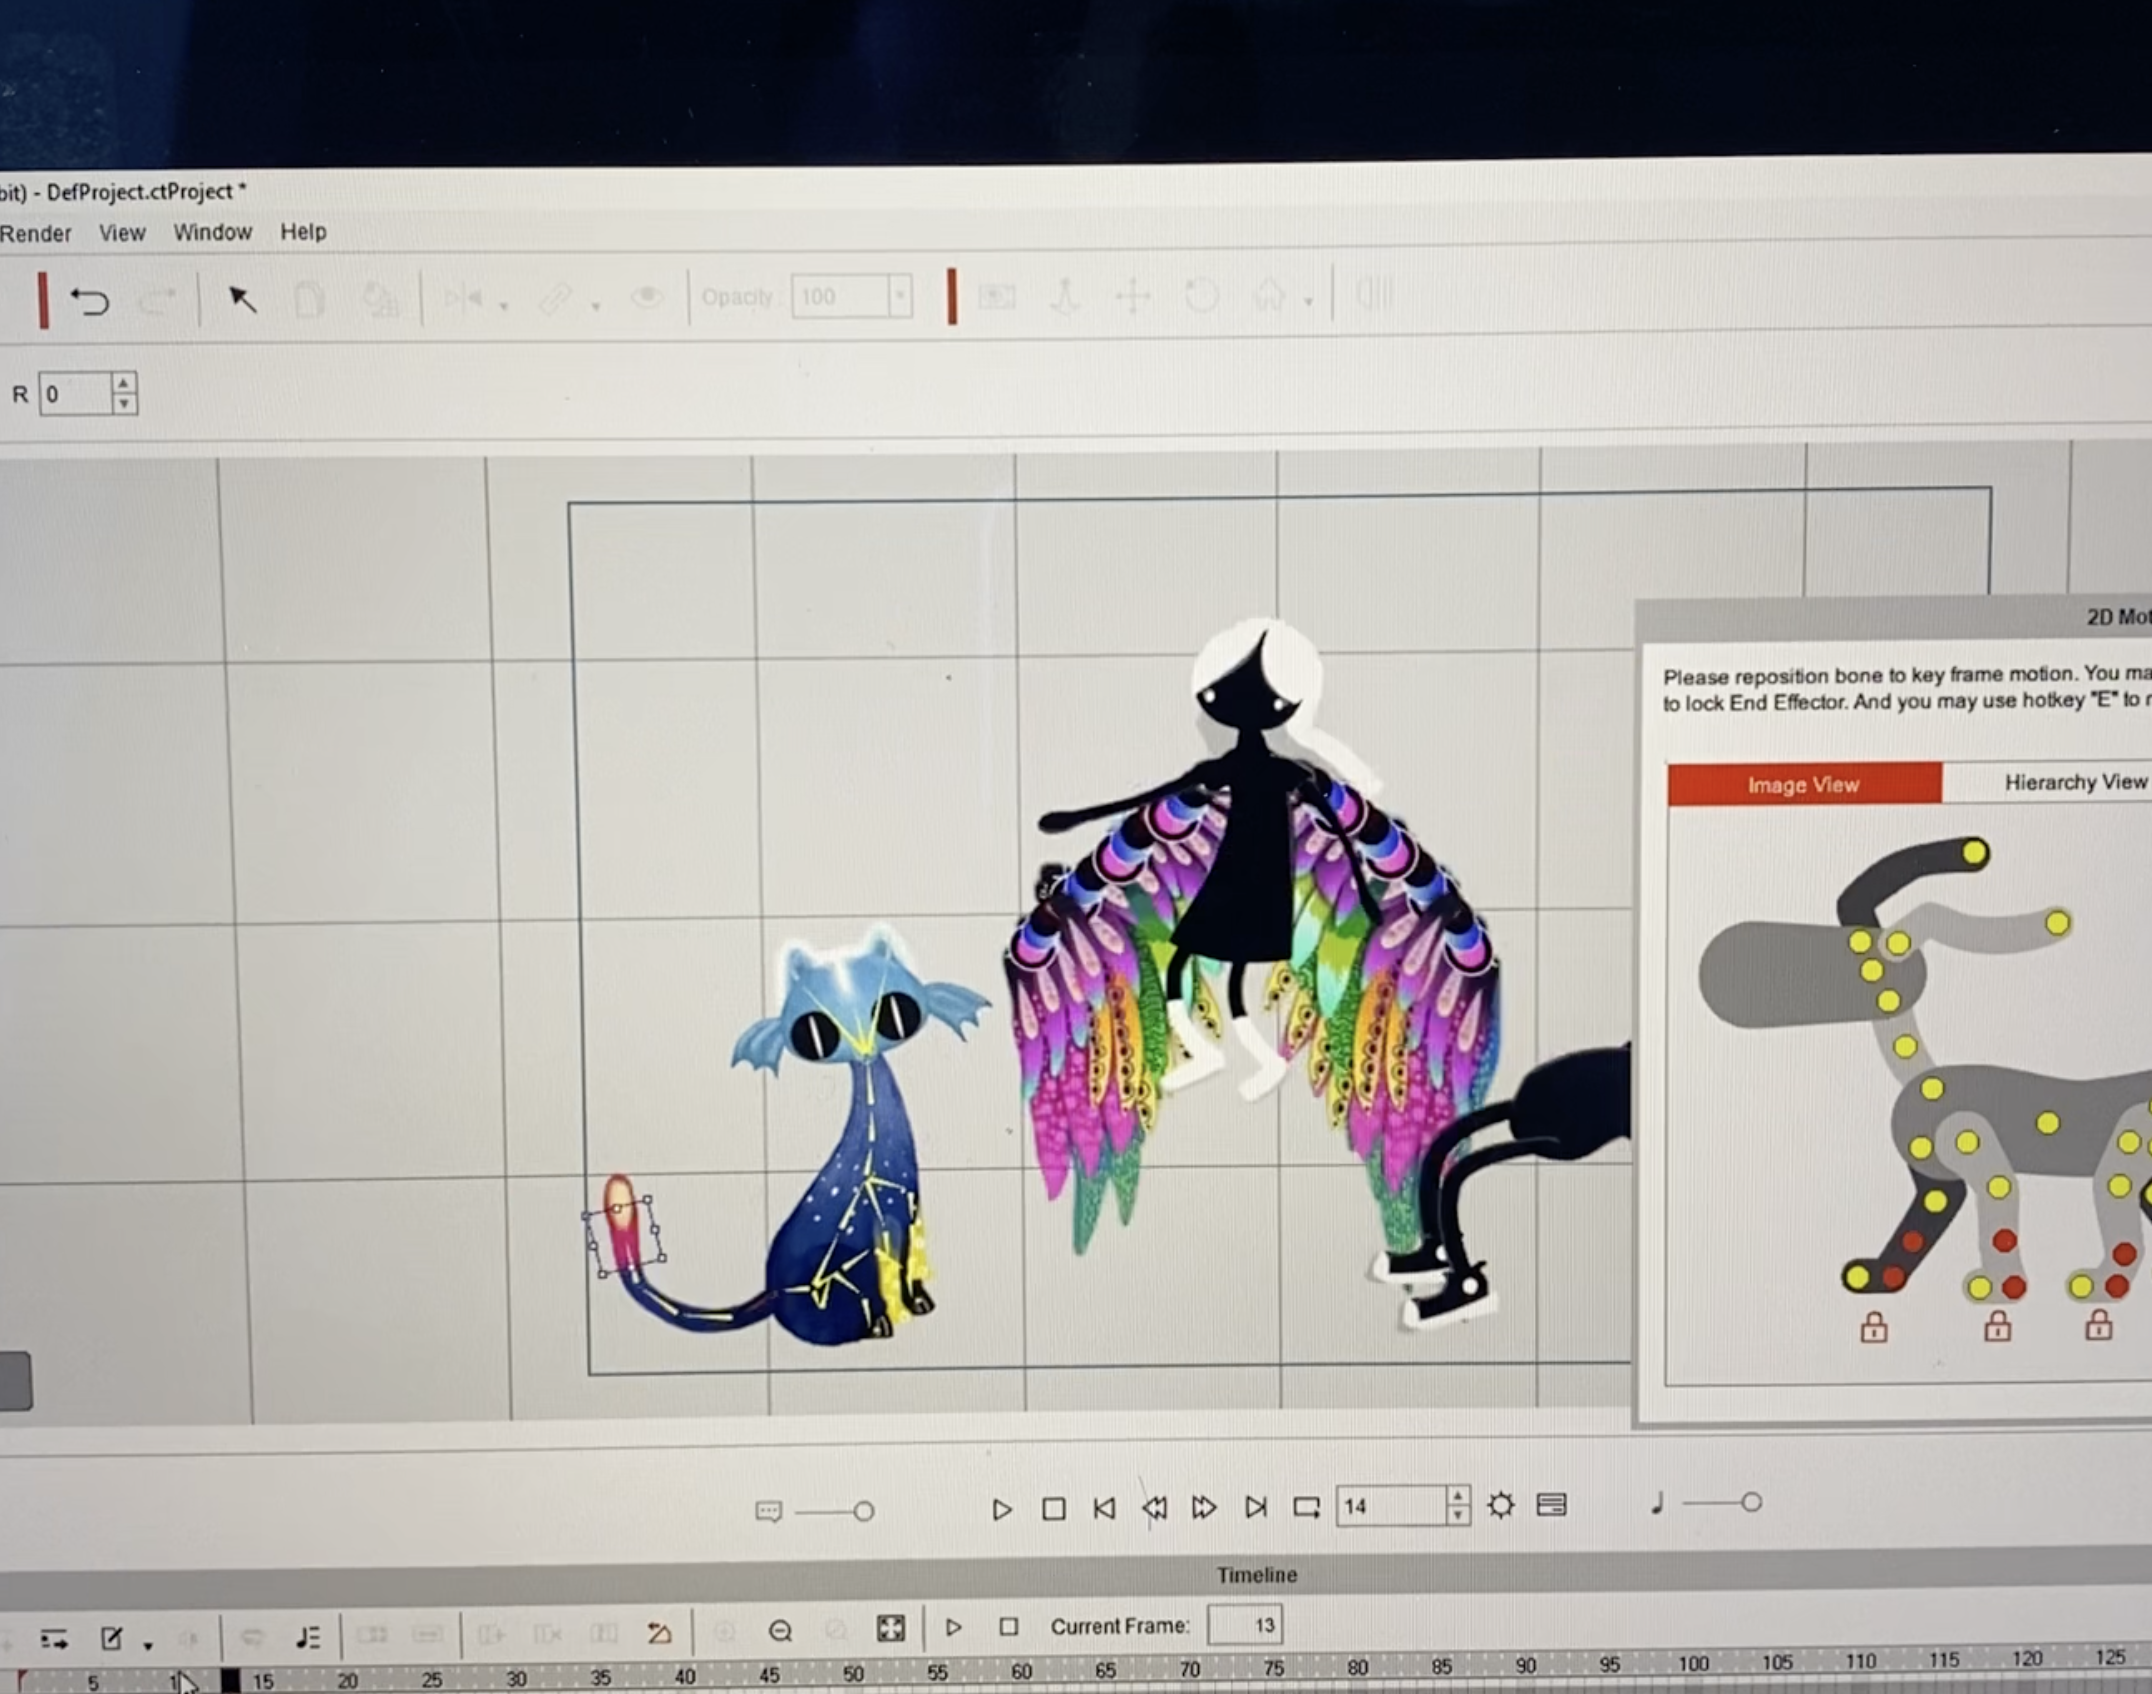Toggle the lock under the leftmost leg
The height and width of the screenshot is (1694, 2152).
[1874, 1328]
